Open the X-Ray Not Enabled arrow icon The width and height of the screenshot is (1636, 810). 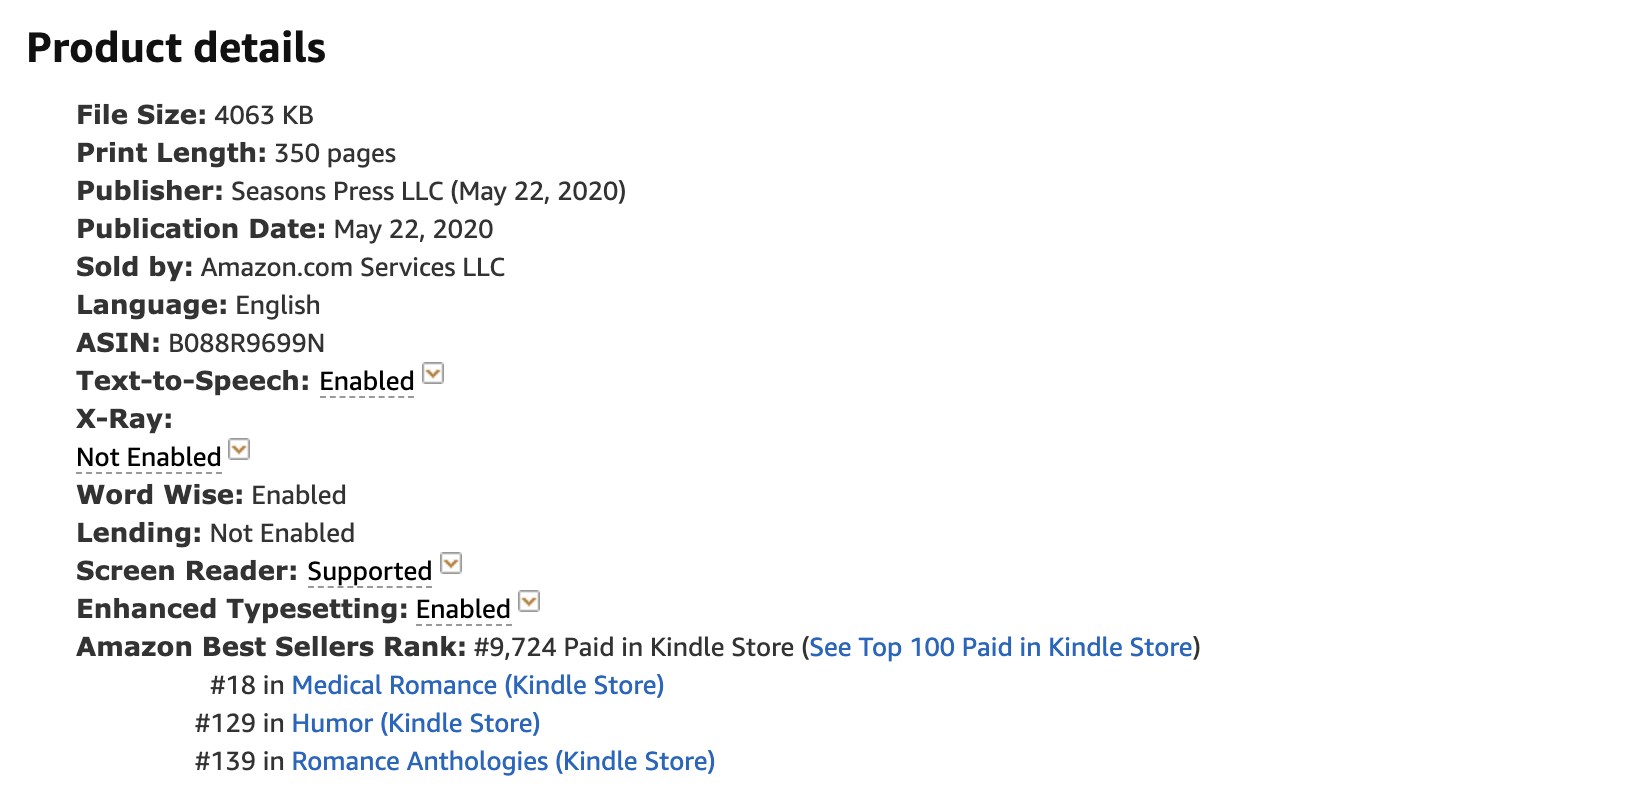(x=239, y=449)
